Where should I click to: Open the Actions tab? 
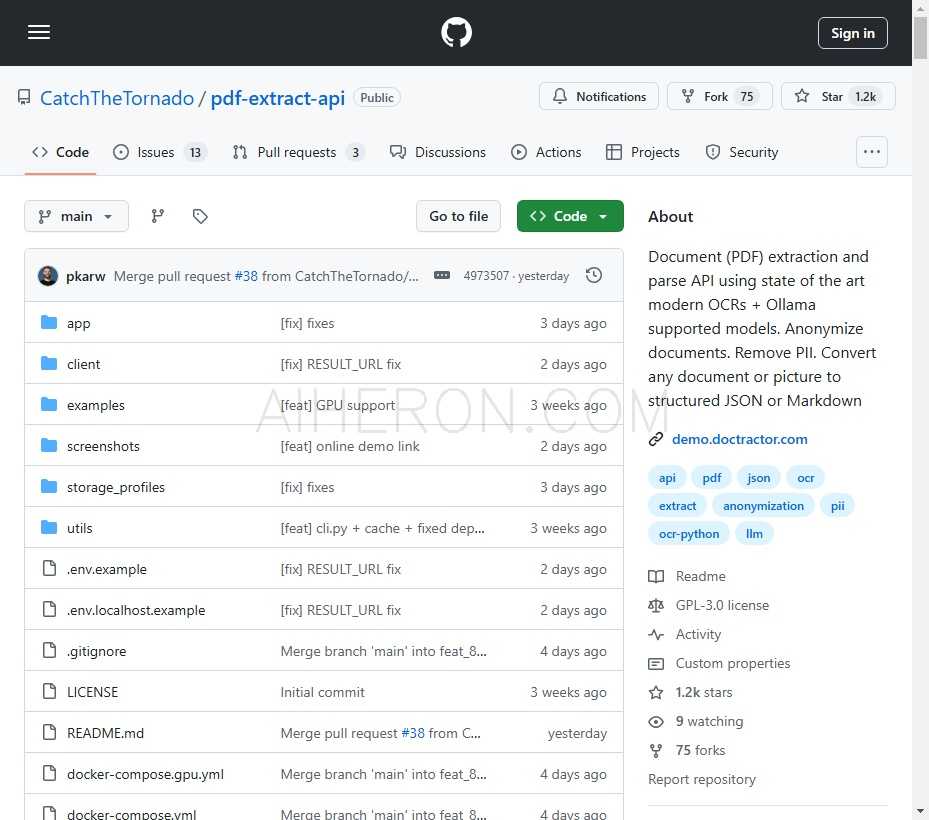(x=546, y=152)
